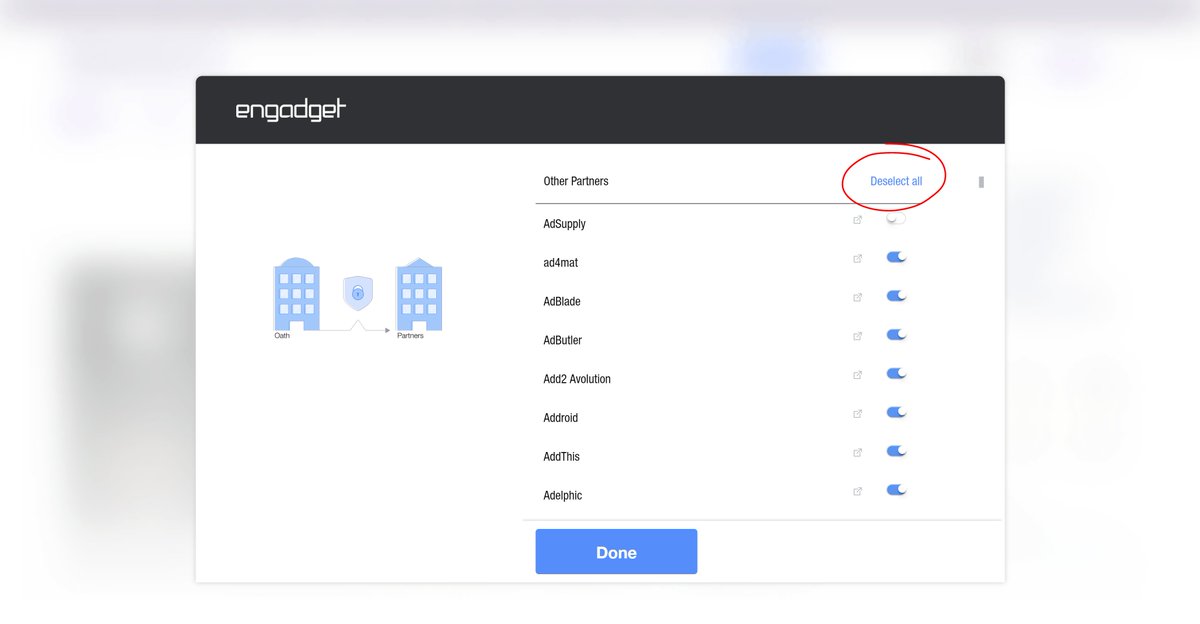
Task: Click the scrollbar on the right edge
Action: [980, 182]
